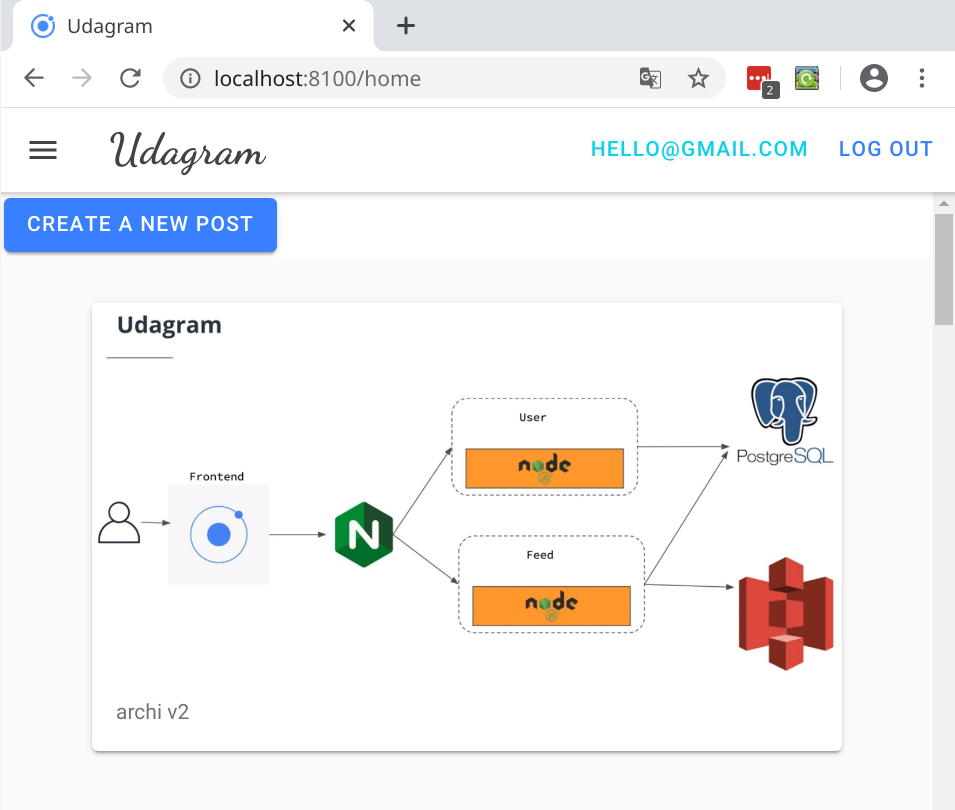
Task: Click CREATE A NEW POST button
Action: tap(141, 224)
